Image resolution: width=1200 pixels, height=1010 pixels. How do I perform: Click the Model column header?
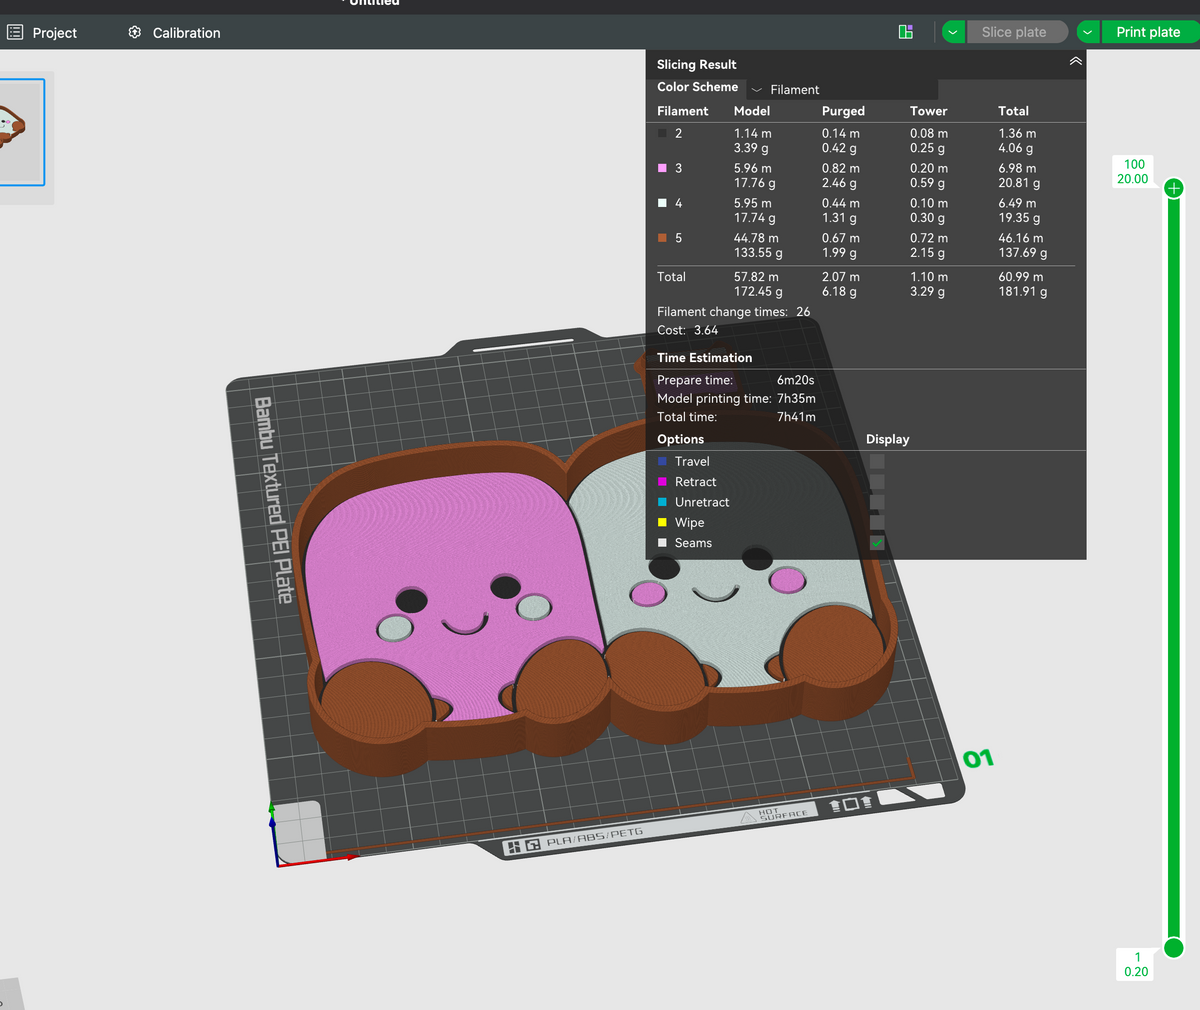click(x=752, y=111)
